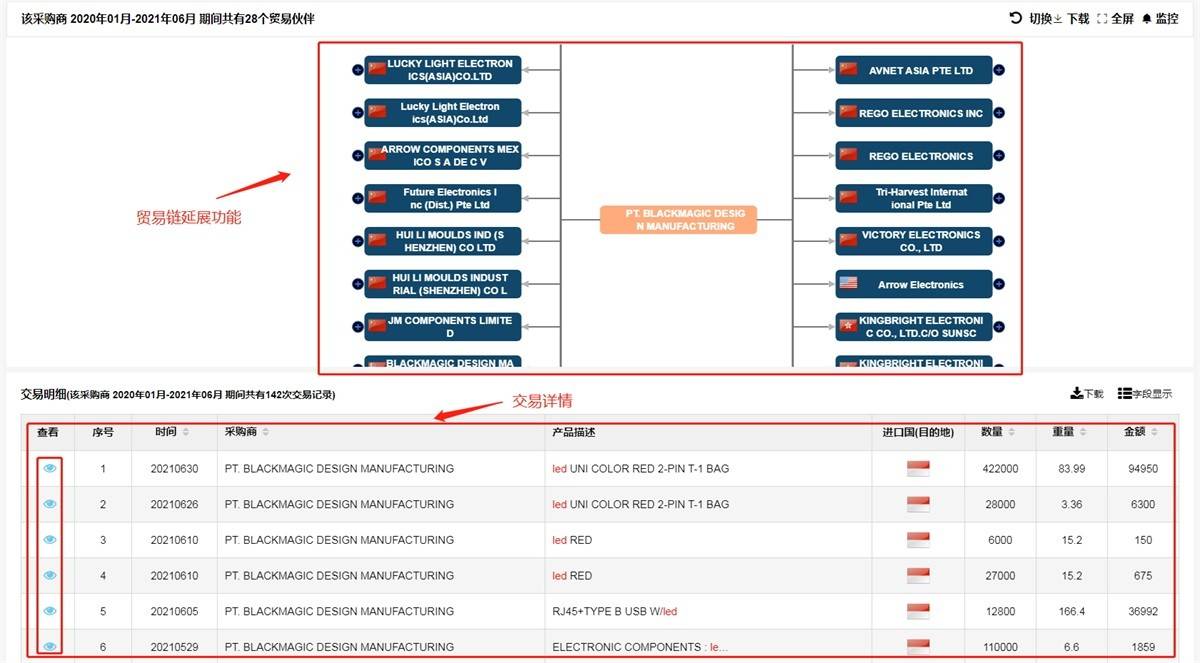
Task: Click the China flag on VICTORY ELECTRONICS
Action: point(848,241)
